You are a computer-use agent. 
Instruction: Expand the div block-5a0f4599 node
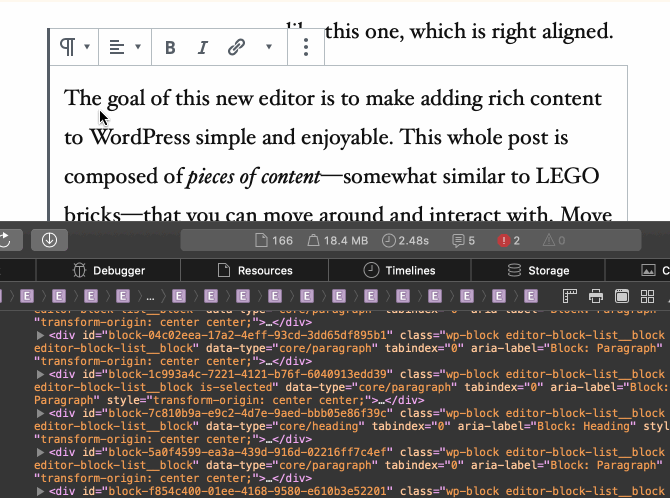tap(41, 452)
